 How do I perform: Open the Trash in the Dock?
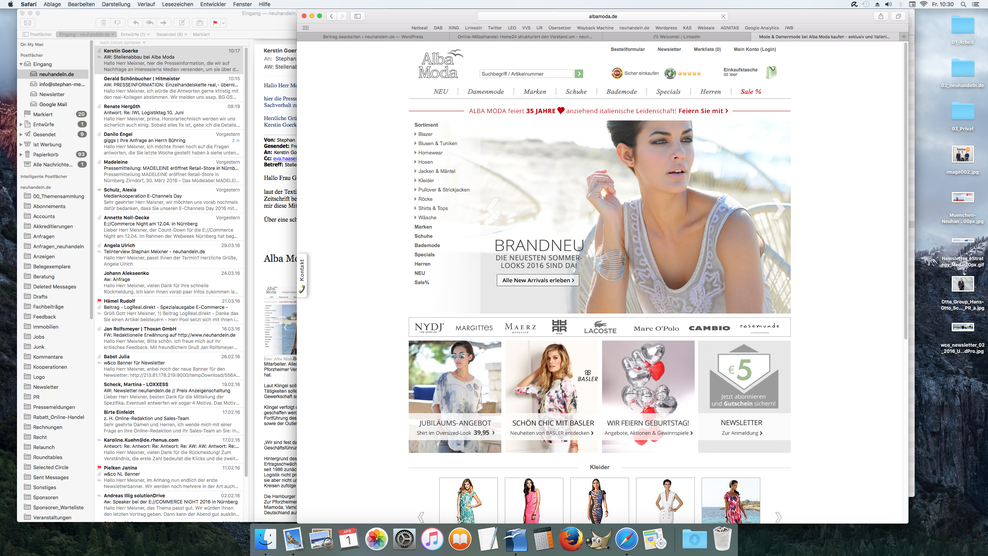coord(722,540)
